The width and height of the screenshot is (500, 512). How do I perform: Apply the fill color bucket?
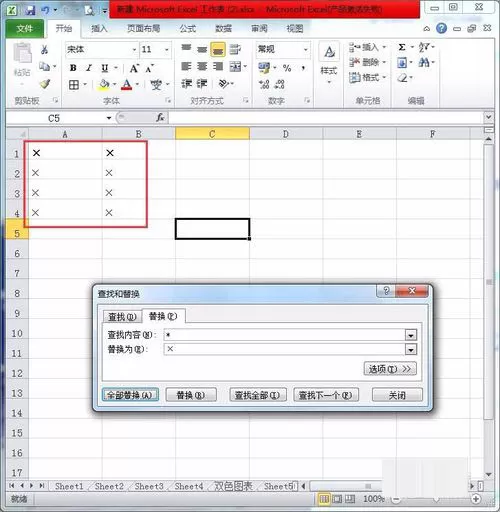(x=104, y=84)
